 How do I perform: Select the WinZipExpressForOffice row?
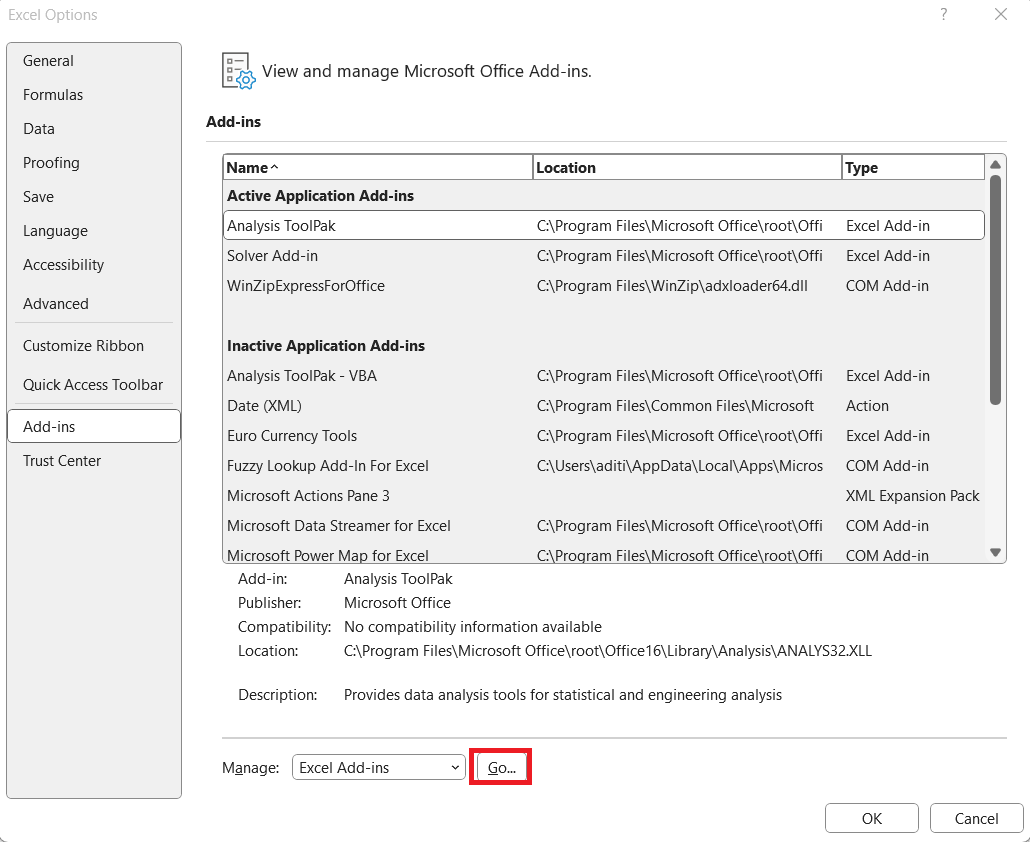[x=604, y=286]
